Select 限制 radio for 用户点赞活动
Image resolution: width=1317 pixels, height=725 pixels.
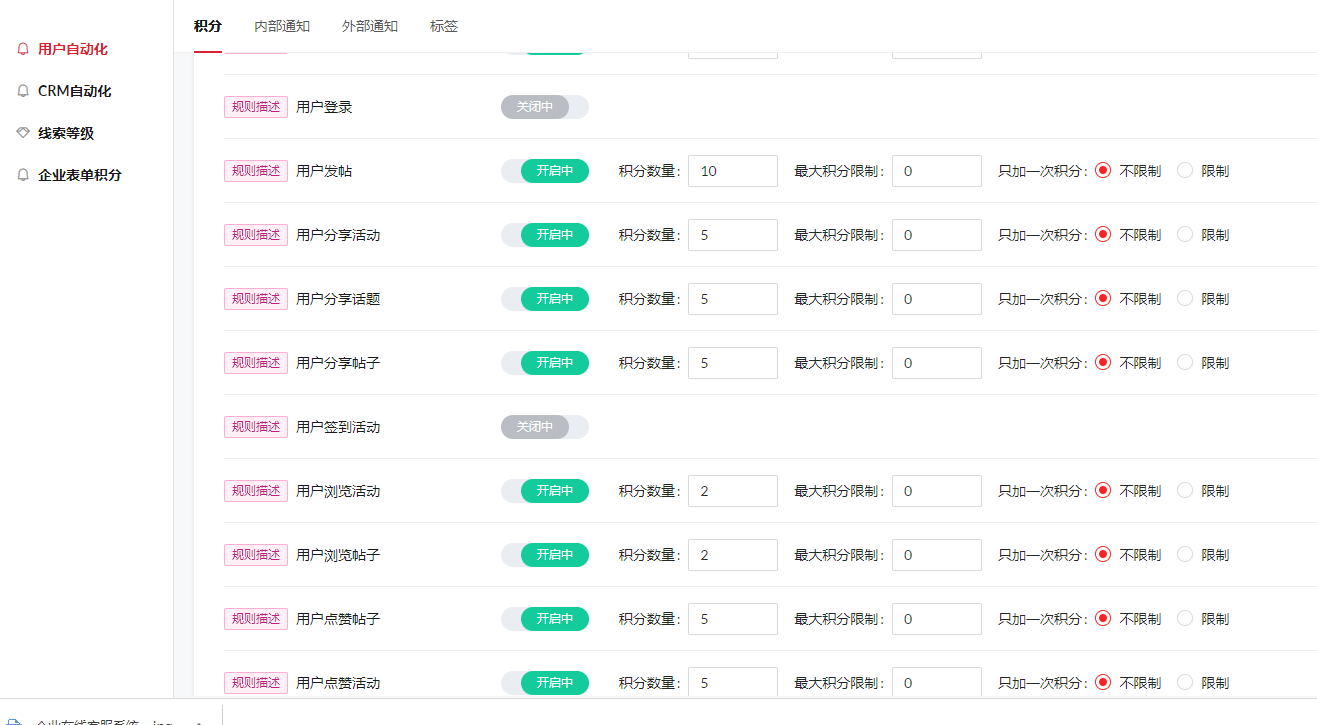pyautogui.click(x=1185, y=683)
